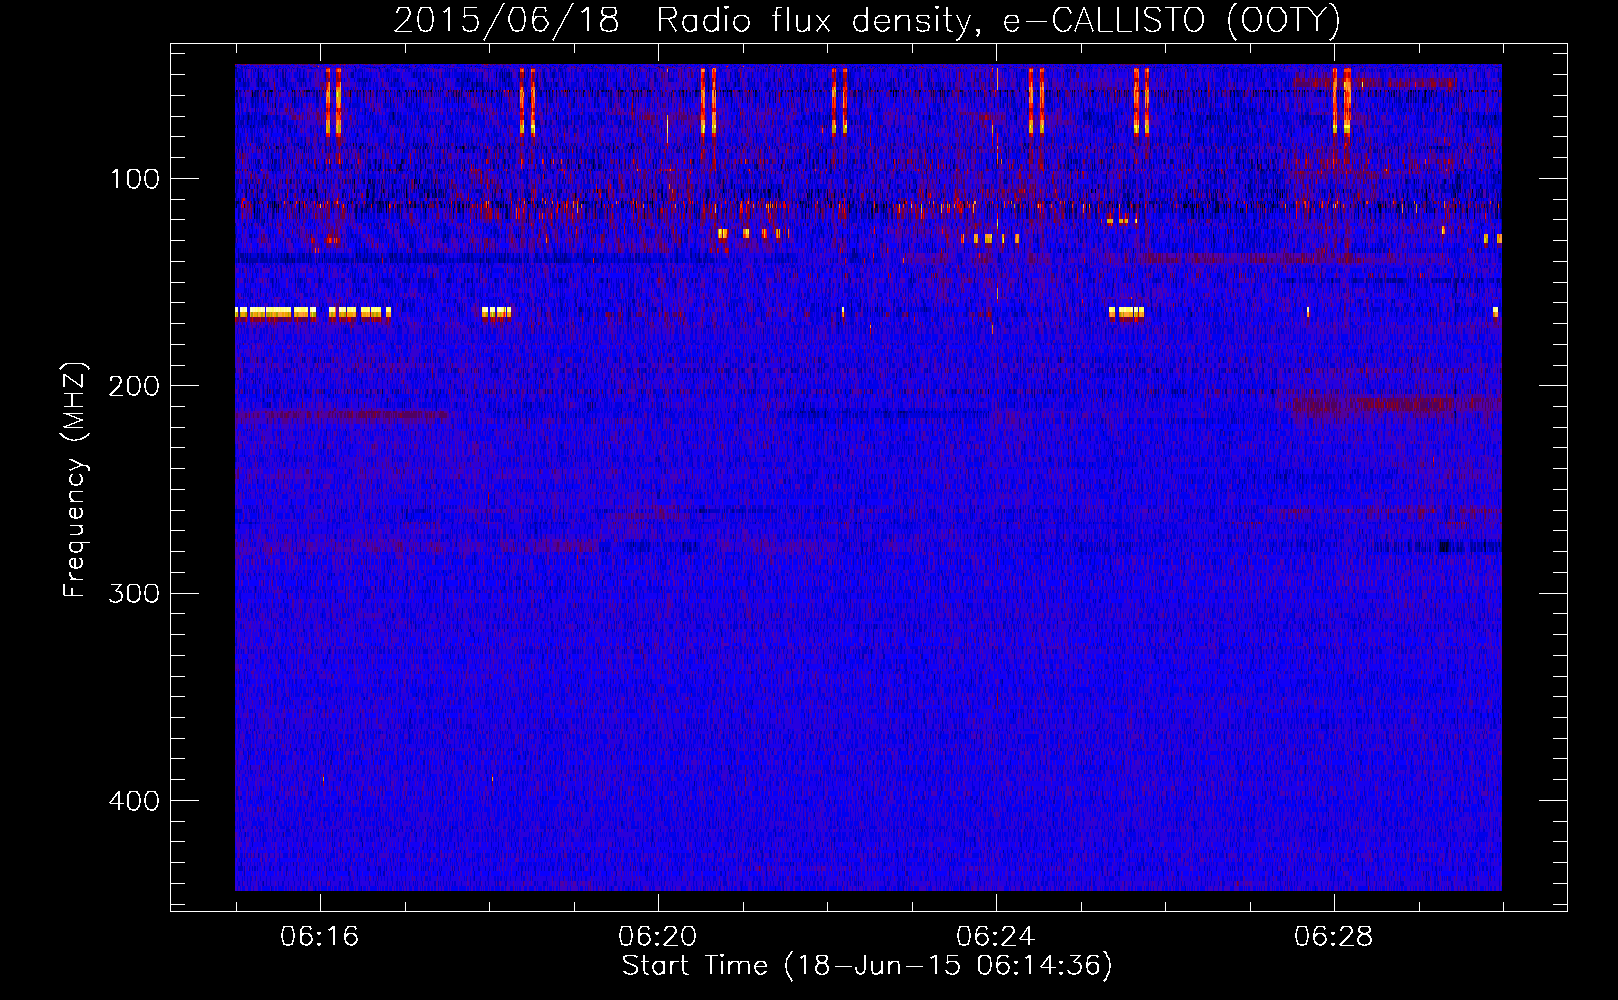Click the 300 frequency tick label
This screenshot has width=1618, height=1000.
click(x=134, y=593)
